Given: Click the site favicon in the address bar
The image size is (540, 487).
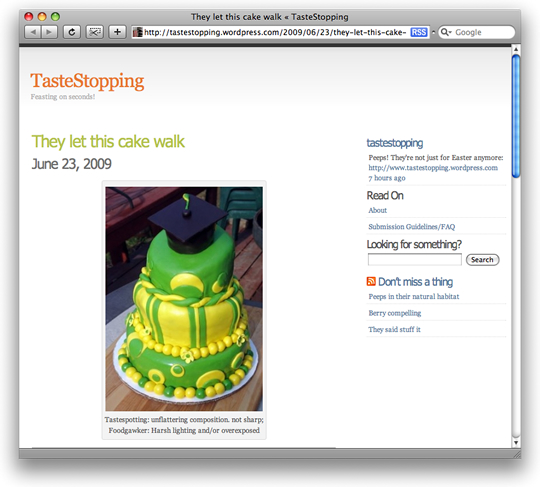Looking at the screenshot, I should [138, 32].
